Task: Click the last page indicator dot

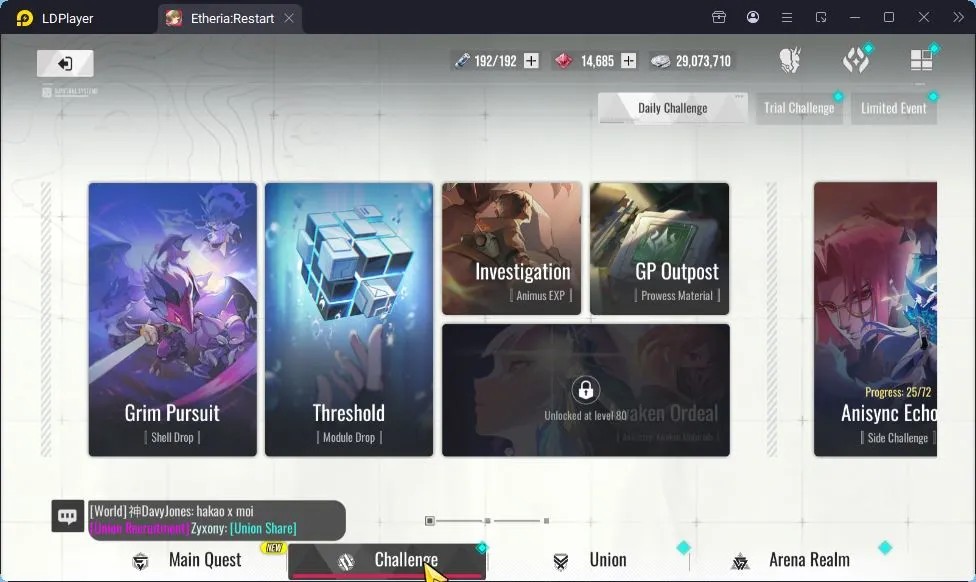Action: click(x=546, y=520)
